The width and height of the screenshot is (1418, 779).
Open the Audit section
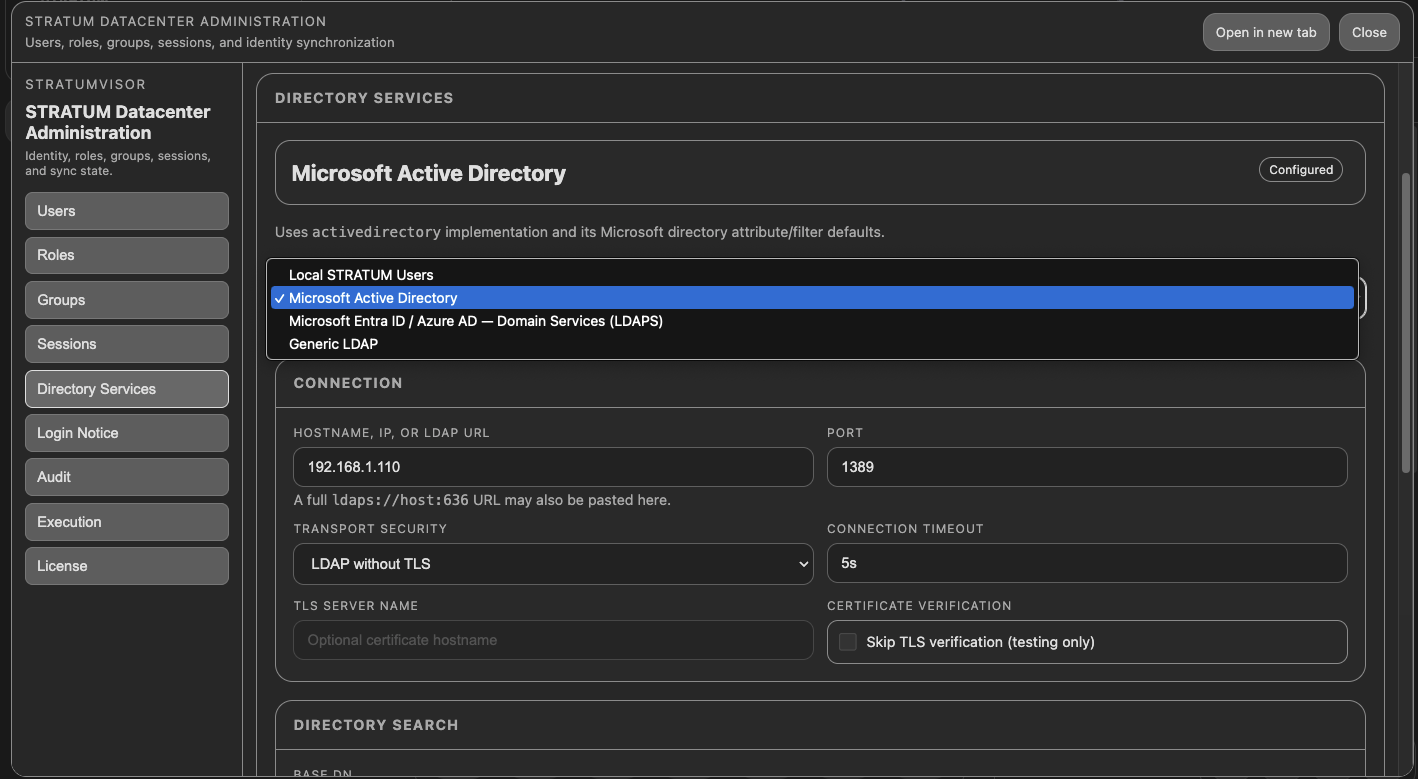coord(127,477)
